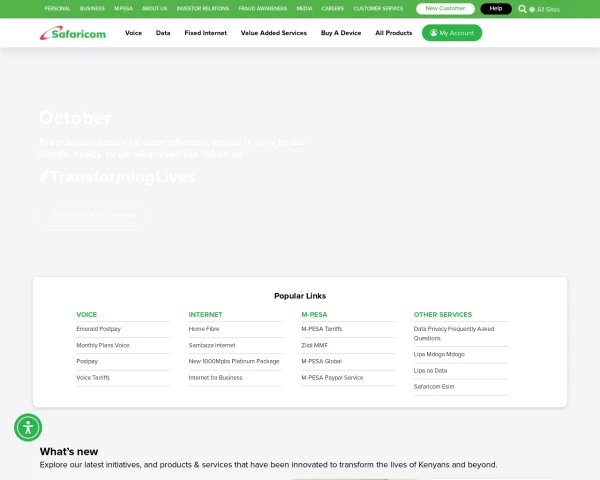The image size is (600, 480).
Task: Open the search magnifier icon
Action: (x=522, y=9)
